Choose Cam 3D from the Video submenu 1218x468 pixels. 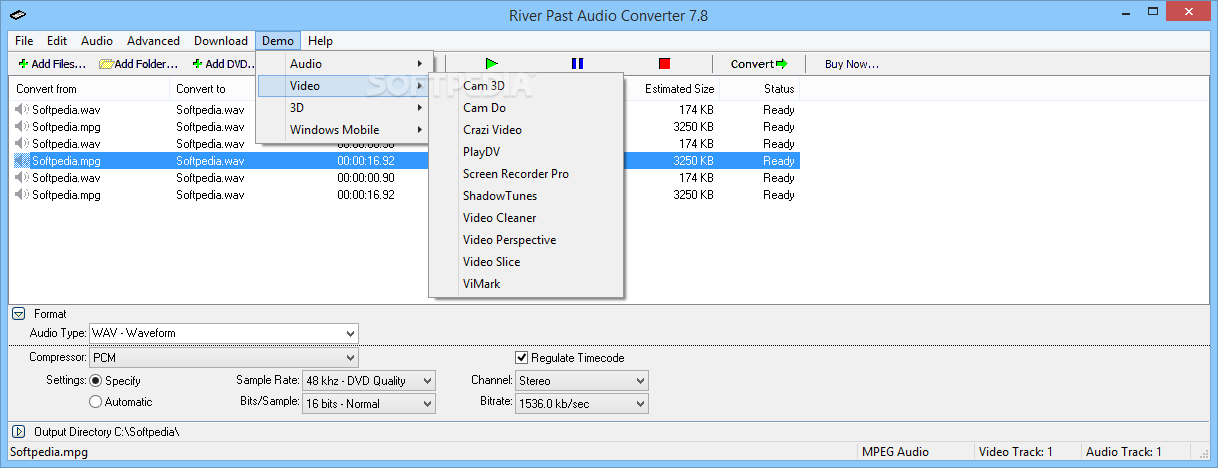point(526,86)
